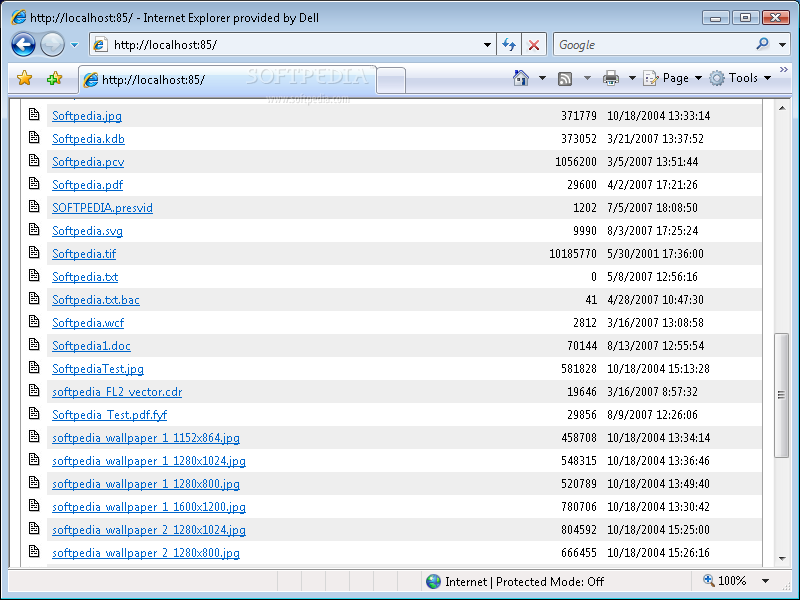Open softpedia_wallpaper_1_1600x1200.jpg link
The image size is (800, 600).
click(148, 507)
